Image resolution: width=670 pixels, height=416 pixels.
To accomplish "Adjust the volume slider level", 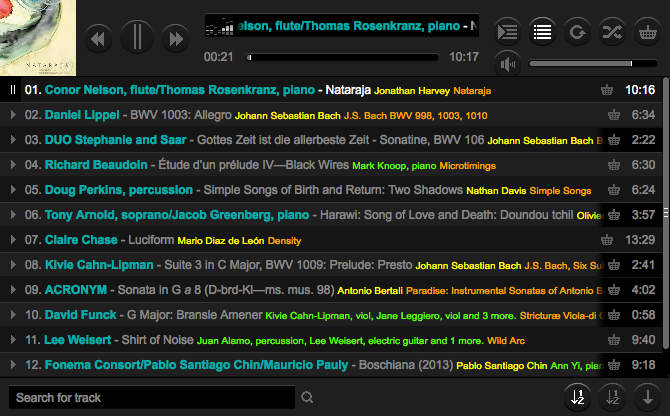I will [593, 64].
